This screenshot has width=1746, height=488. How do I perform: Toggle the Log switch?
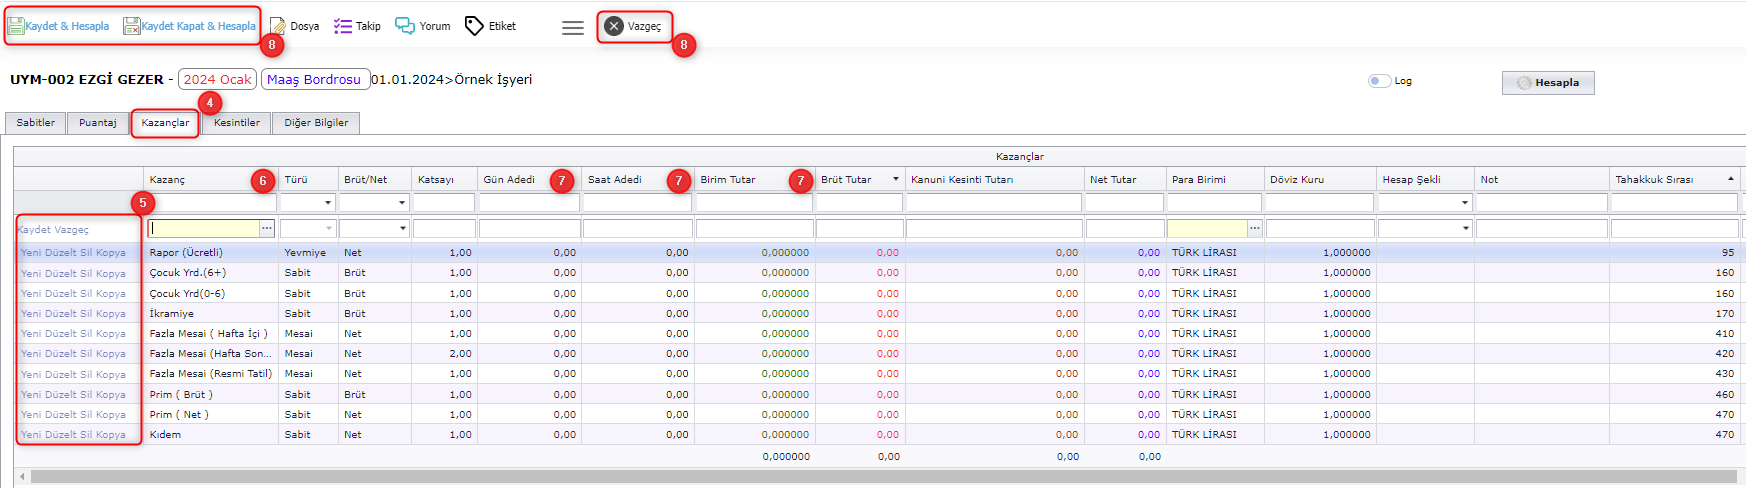coord(1380,81)
